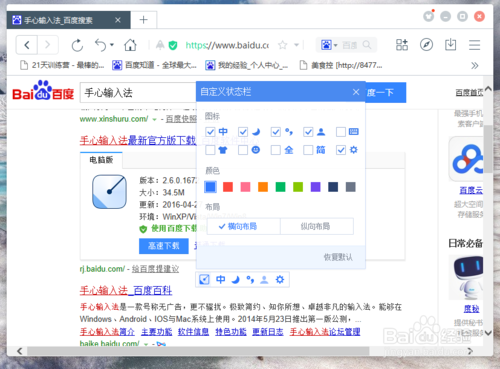Close the 手心输入法_百度搜索 tab
The height and width of the screenshot is (369, 500).
118,20
